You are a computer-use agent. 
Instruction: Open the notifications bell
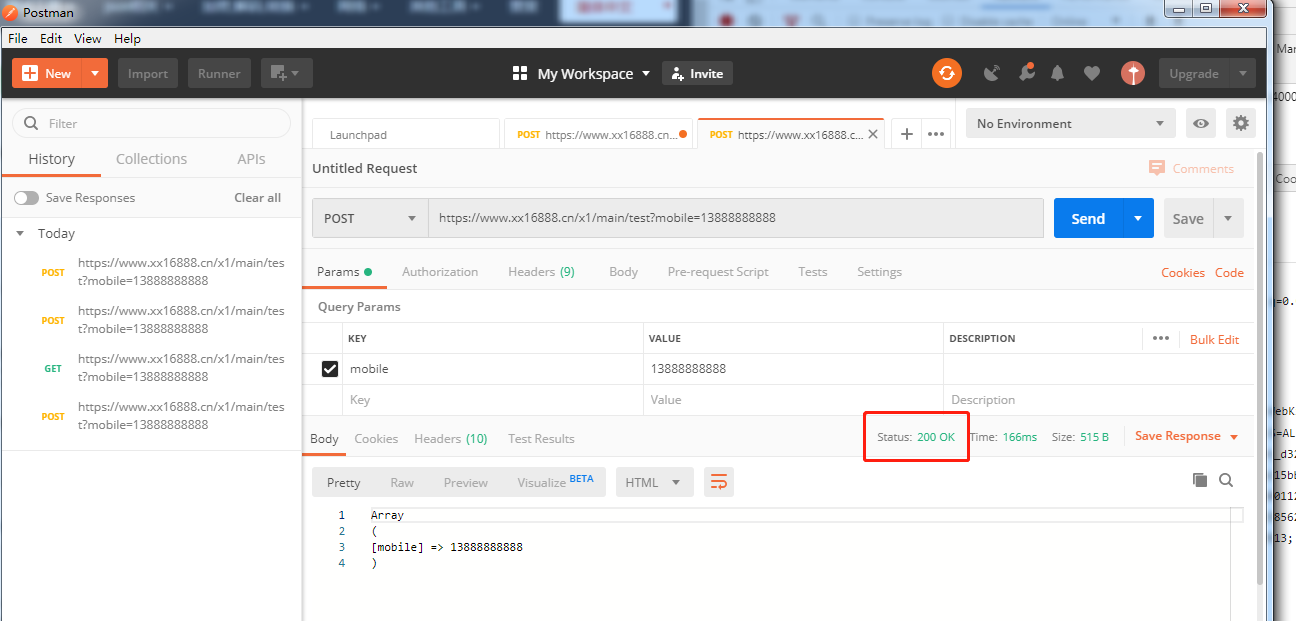coord(1058,73)
